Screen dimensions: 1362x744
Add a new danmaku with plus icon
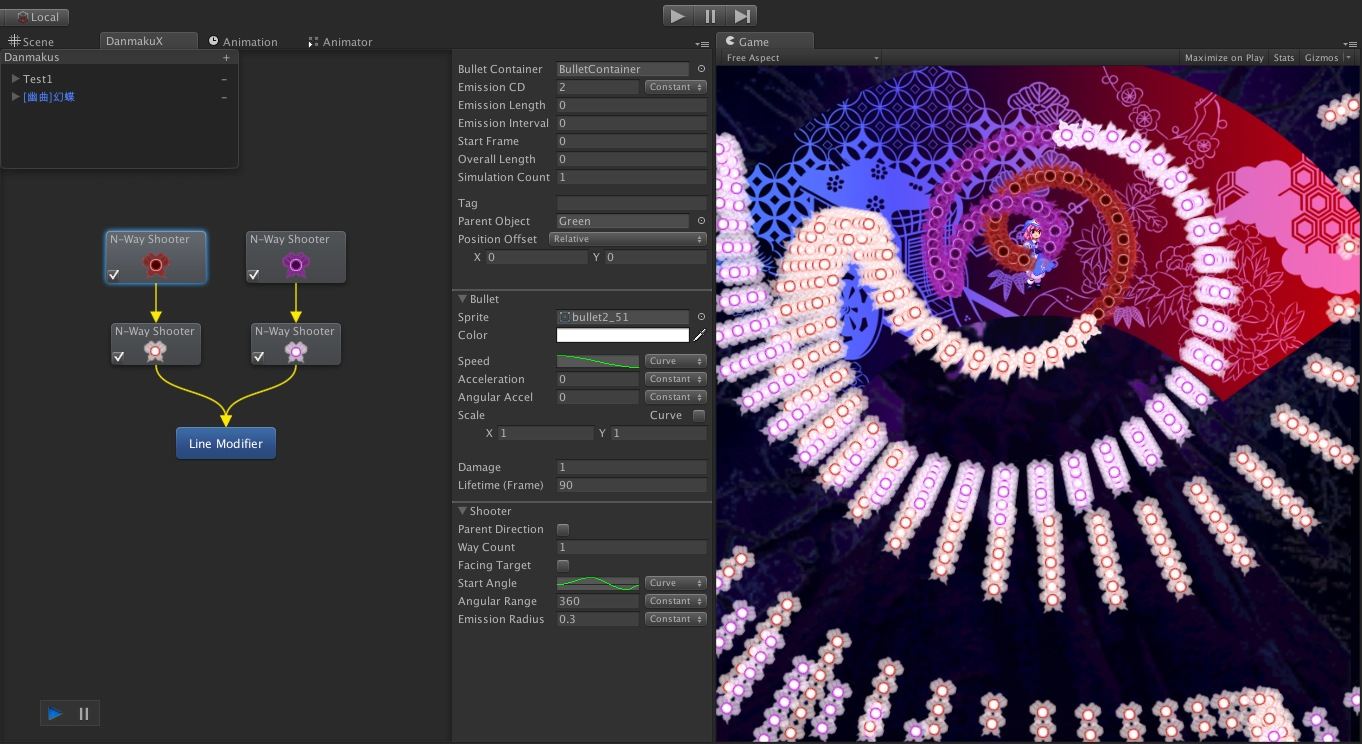(x=226, y=58)
